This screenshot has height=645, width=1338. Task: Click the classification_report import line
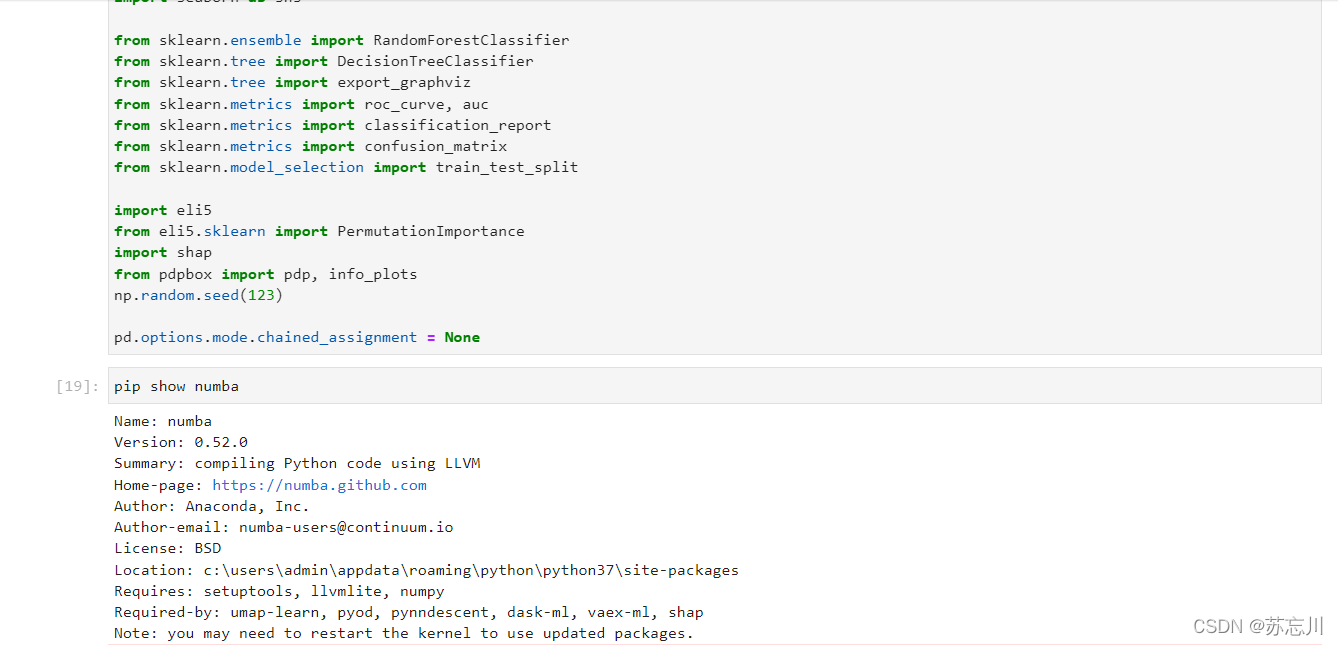[x=333, y=125]
